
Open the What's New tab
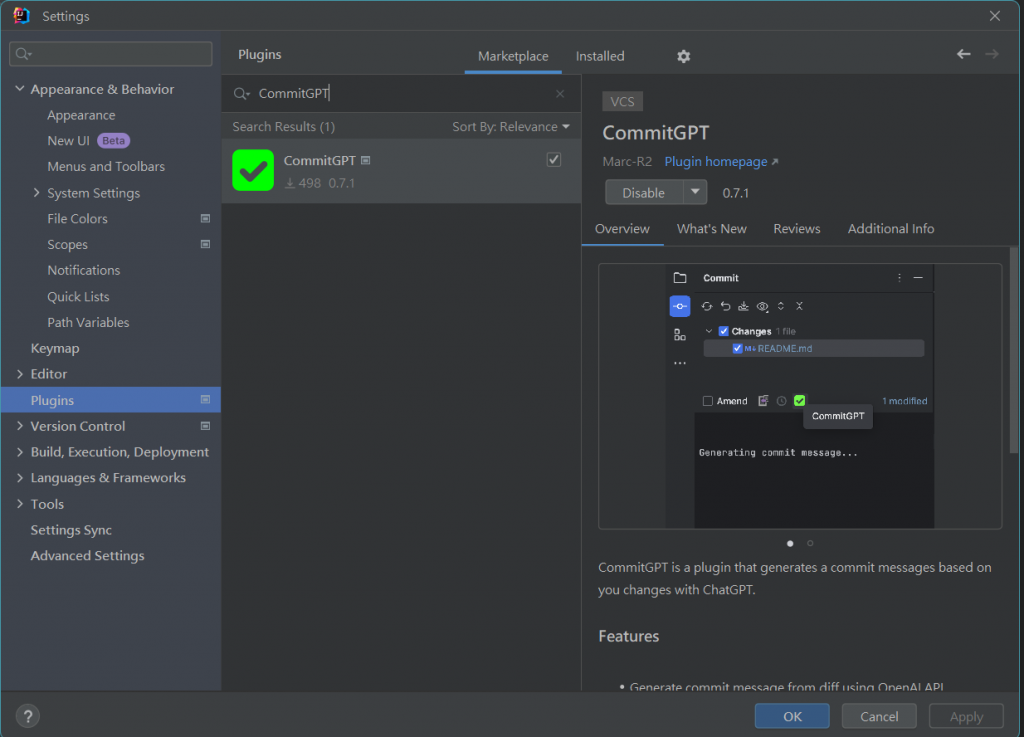coord(711,228)
